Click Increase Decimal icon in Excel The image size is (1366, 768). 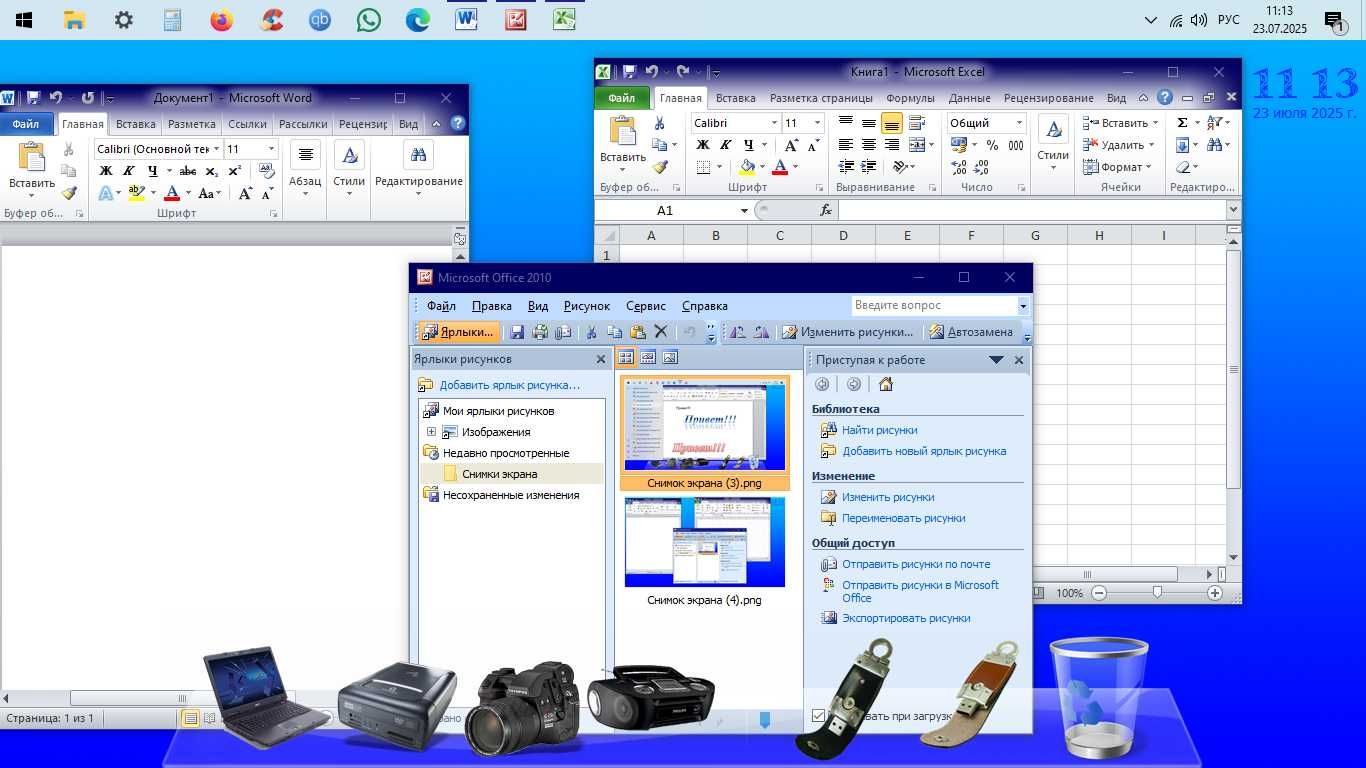coord(959,168)
